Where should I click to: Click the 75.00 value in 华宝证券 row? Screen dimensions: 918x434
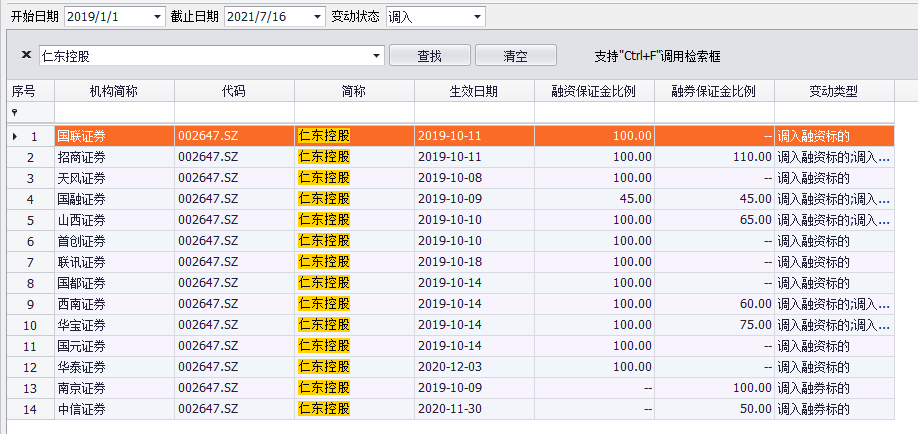coord(755,325)
